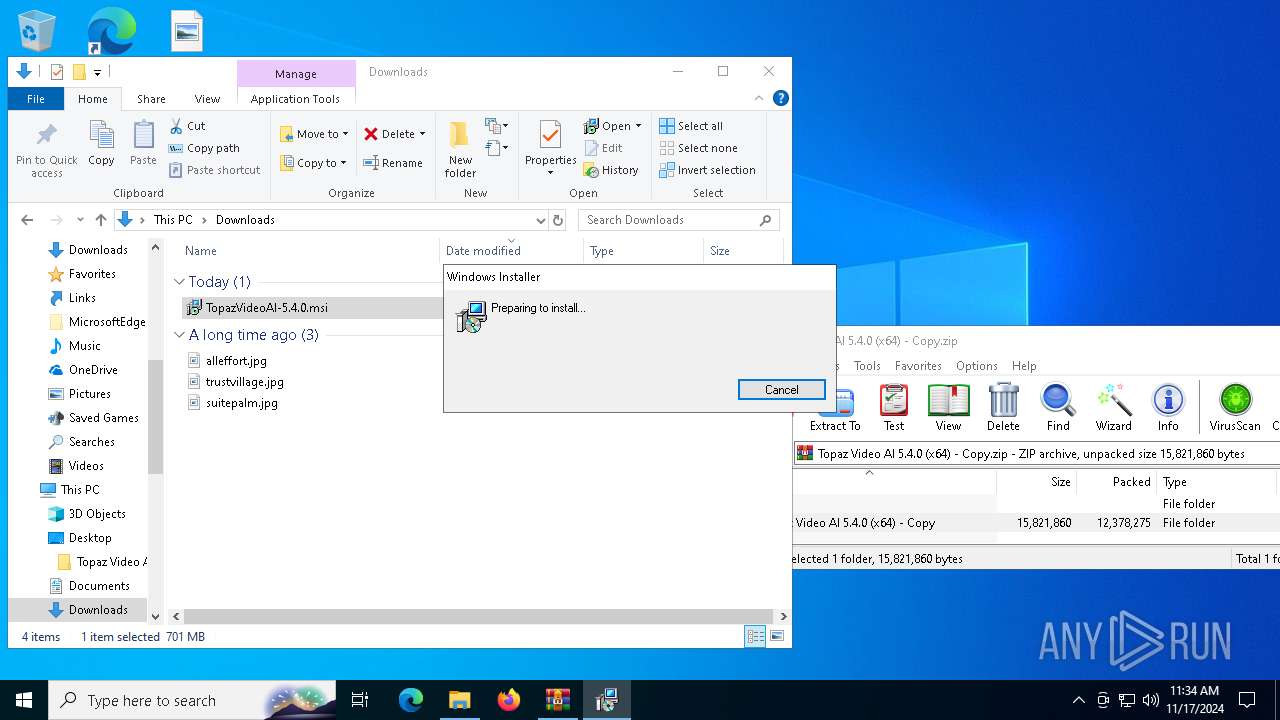Collapse the ribbon with chevron
The width and height of the screenshot is (1280, 720).
(x=759, y=98)
